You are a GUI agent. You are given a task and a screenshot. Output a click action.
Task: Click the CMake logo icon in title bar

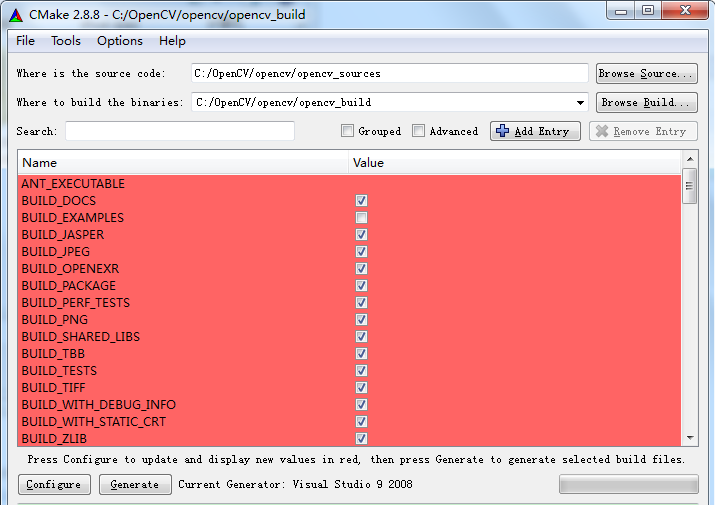pos(16,15)
